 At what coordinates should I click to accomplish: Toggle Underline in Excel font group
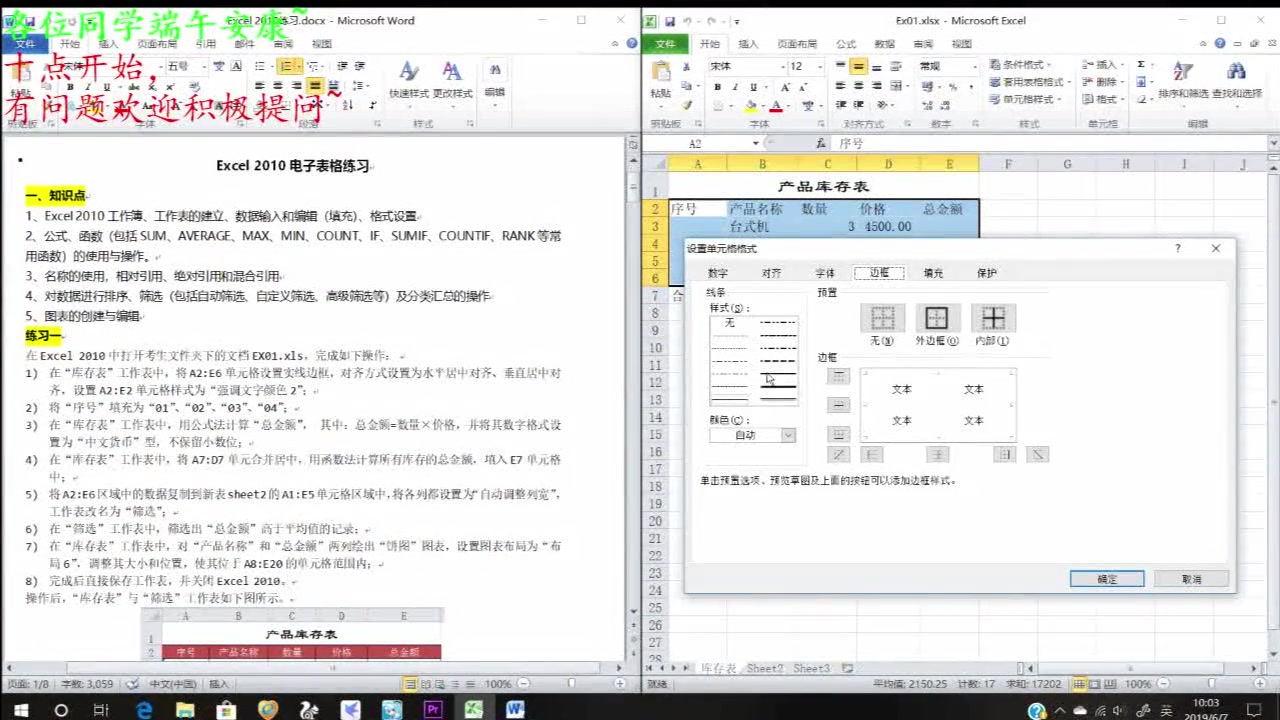[753, 86]
